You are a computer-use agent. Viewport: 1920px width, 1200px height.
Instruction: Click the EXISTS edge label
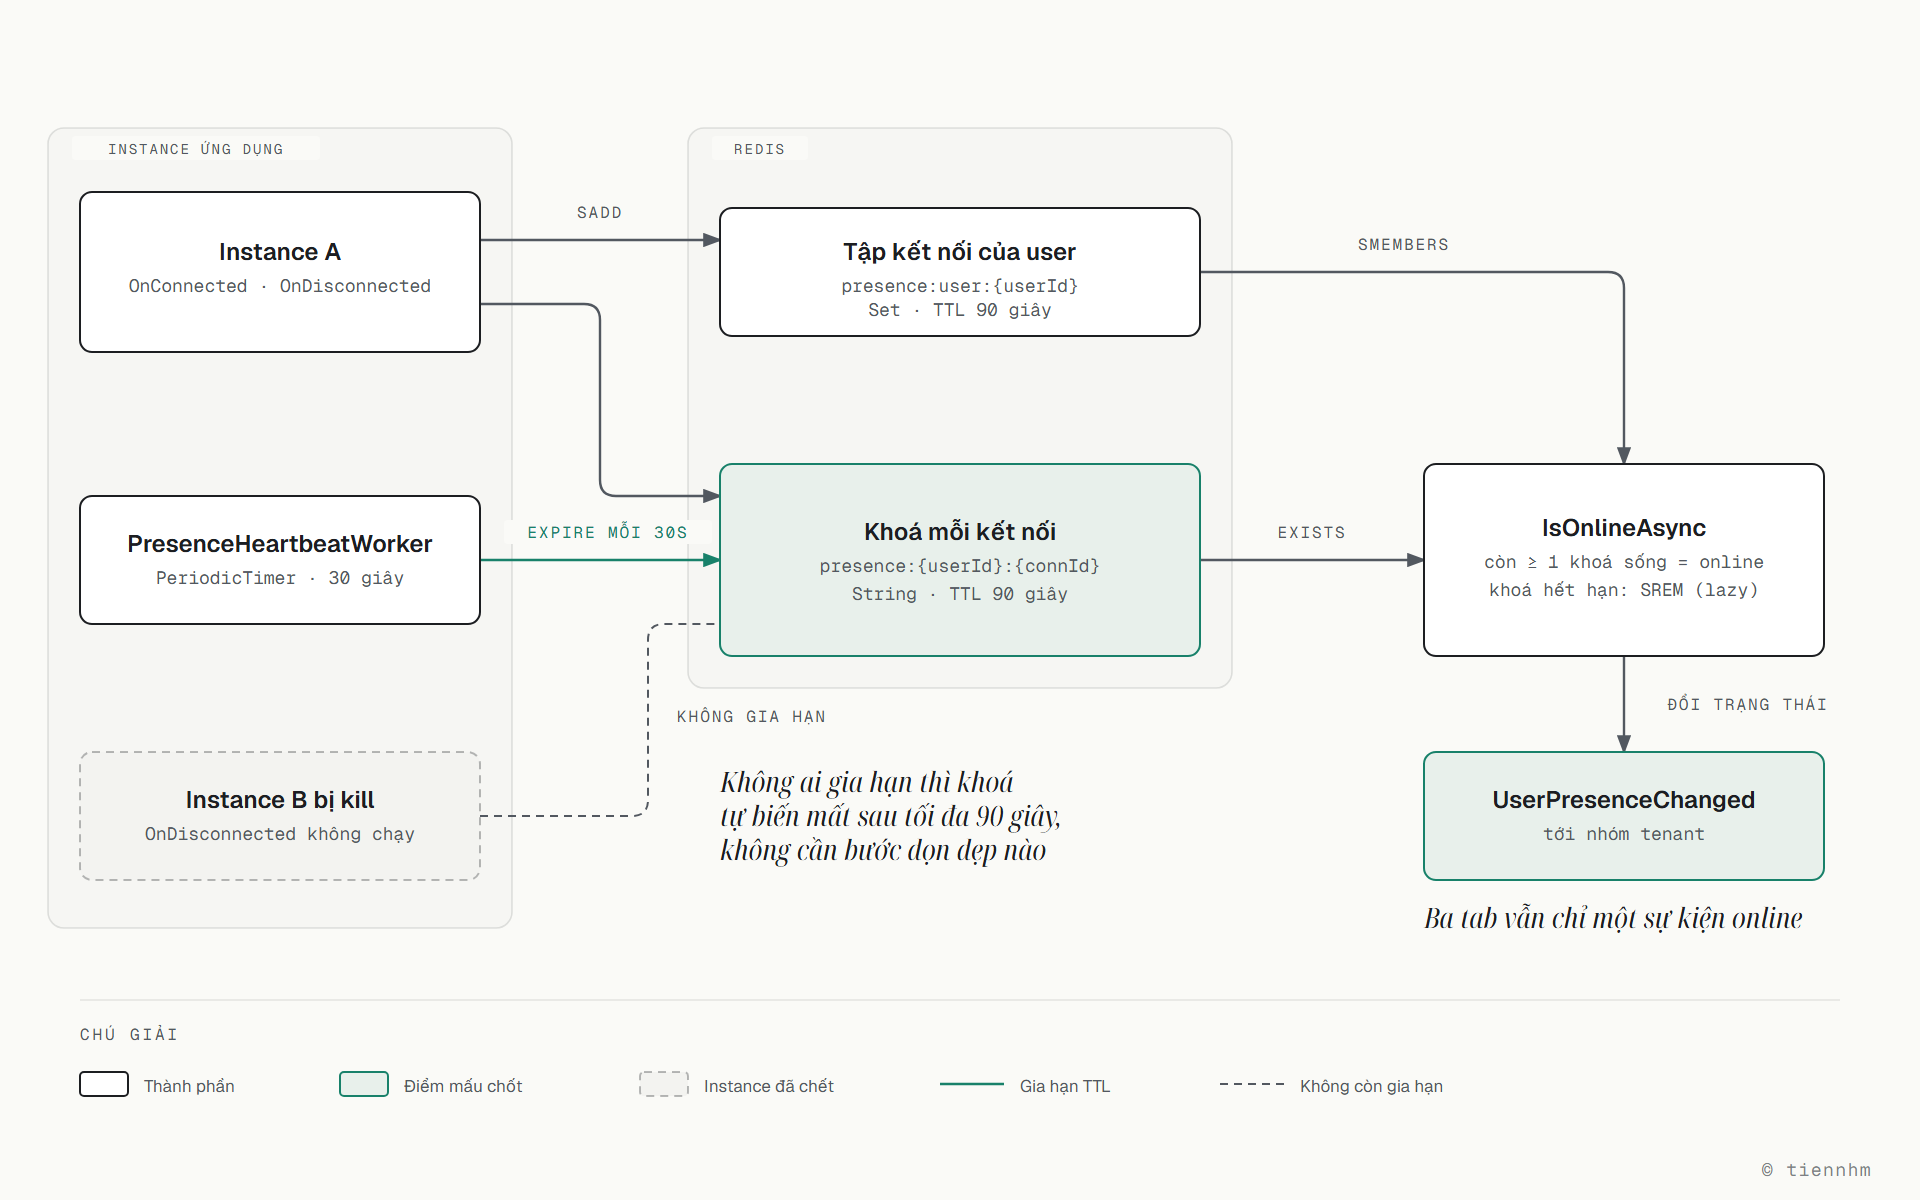point(1311,533)
